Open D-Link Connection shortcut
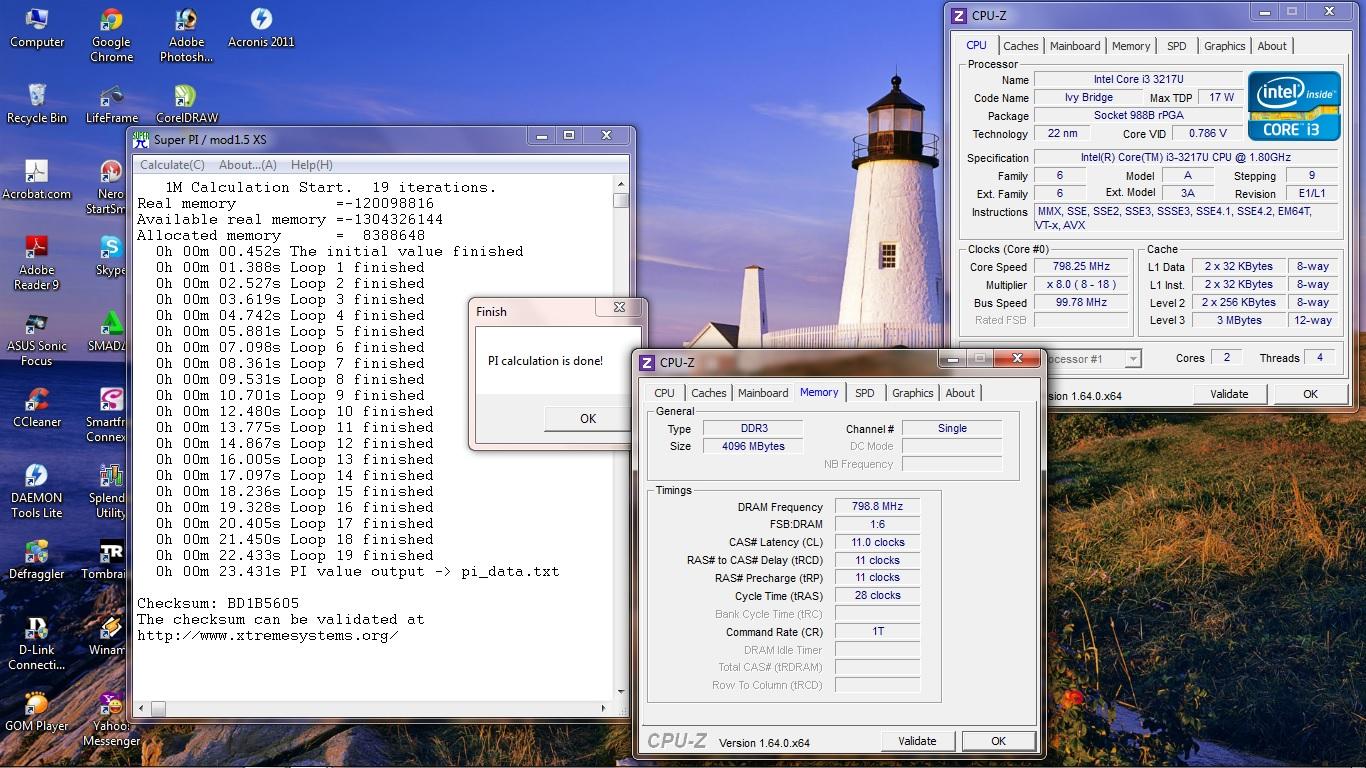Screen dimensions: 1366x768 (x=37, y=643)
